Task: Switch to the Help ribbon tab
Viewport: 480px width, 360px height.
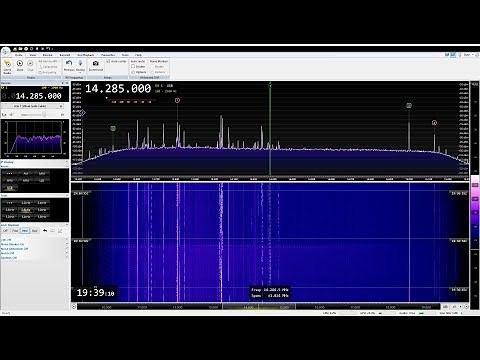Action: pos(138,55)
